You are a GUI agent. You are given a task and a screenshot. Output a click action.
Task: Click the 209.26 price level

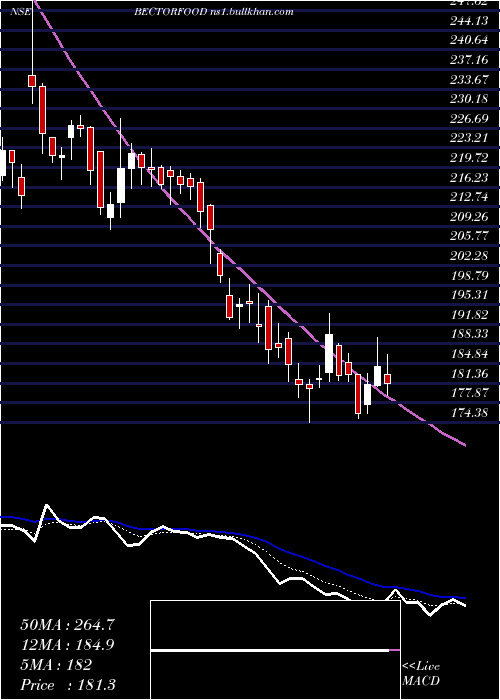pyautogui.click(x=470, y=217)
